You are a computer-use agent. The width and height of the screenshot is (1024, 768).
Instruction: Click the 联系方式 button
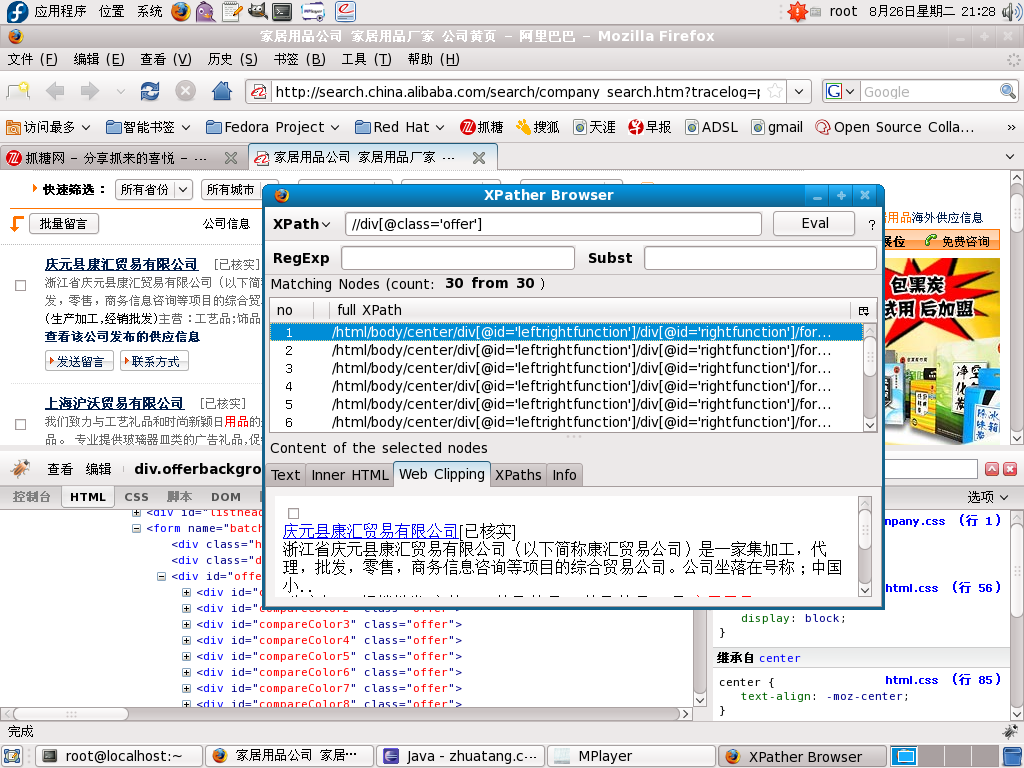click(154, 361)
